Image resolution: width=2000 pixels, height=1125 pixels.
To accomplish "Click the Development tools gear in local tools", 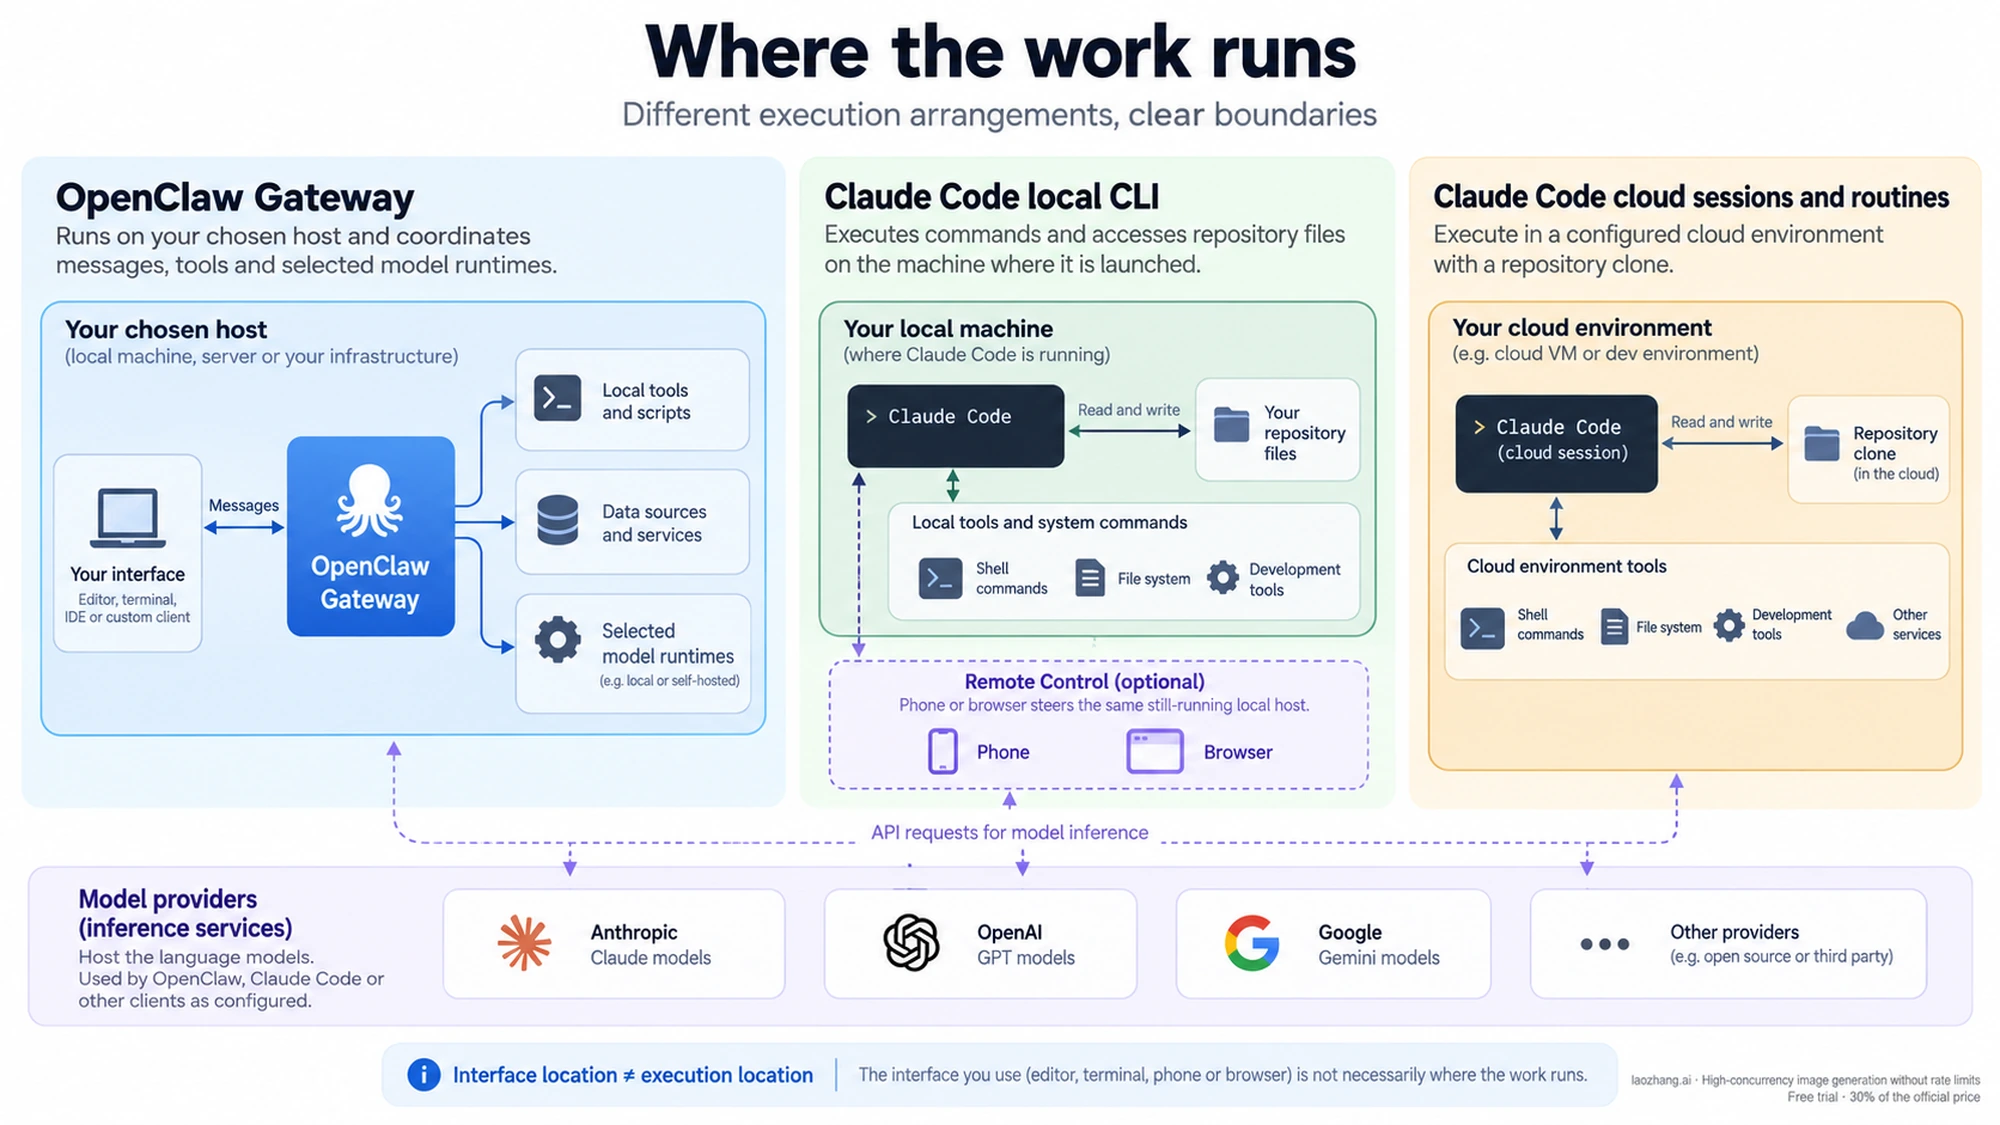I will (1222, 577).
